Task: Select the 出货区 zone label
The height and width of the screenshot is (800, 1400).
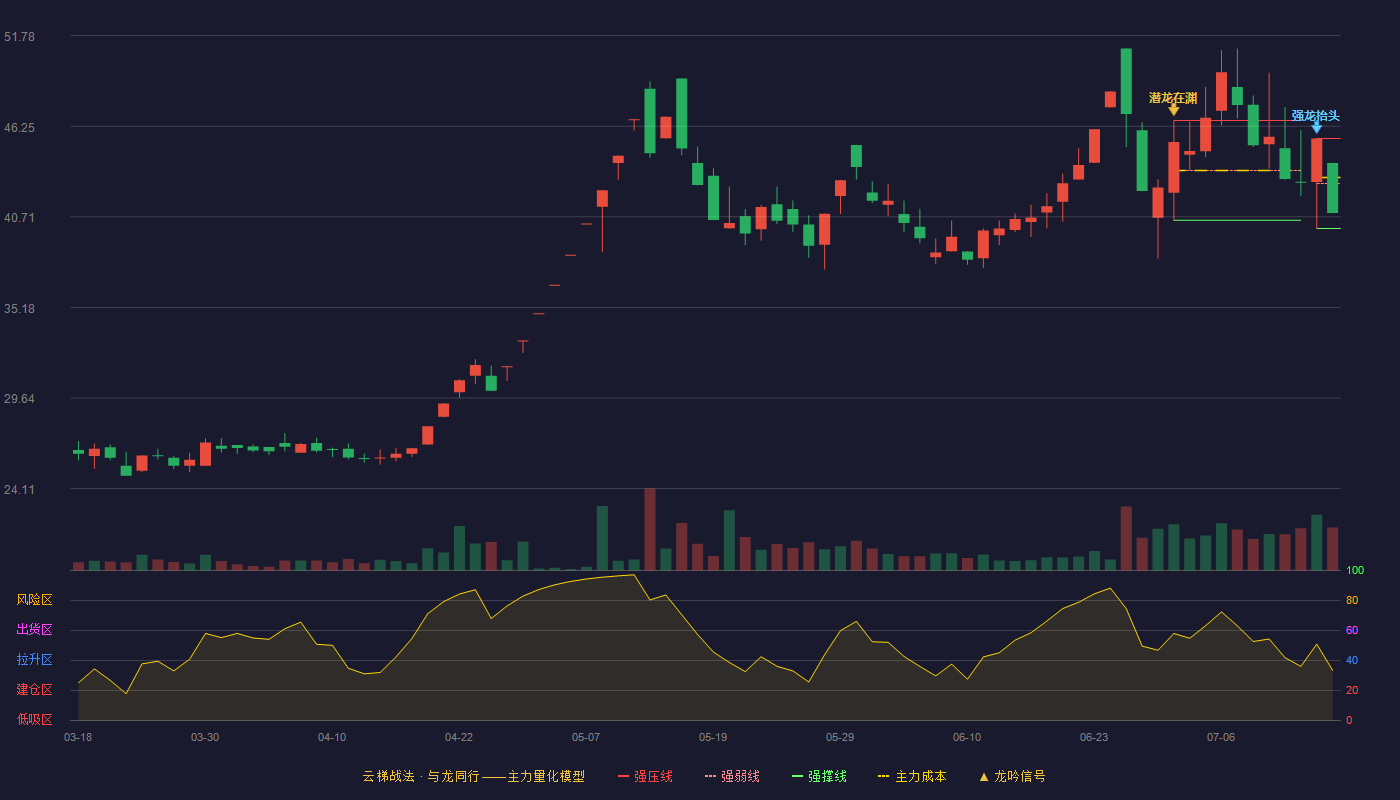Action: (34, 630)
